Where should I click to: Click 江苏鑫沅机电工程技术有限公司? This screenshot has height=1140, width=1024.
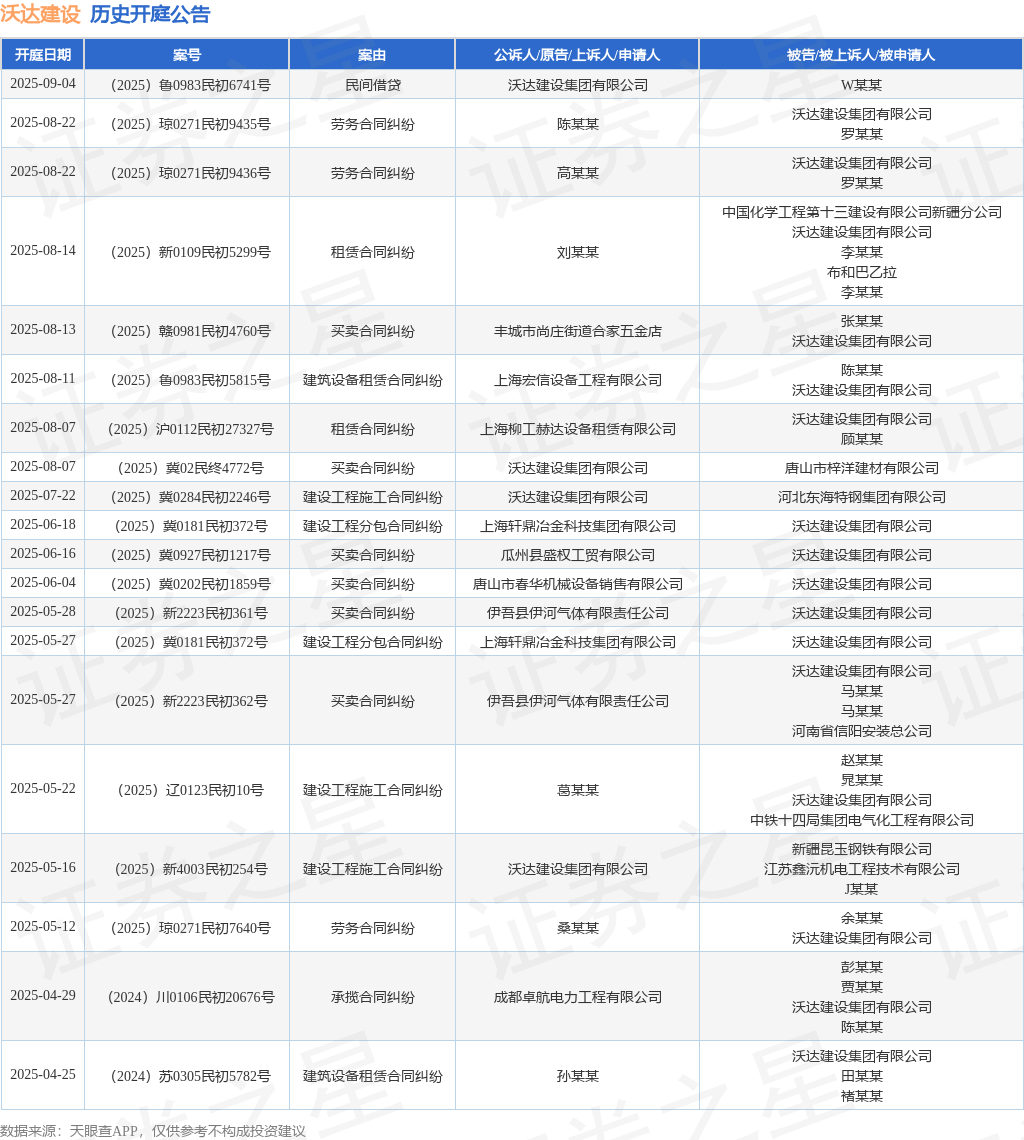[x=861, y=870]
